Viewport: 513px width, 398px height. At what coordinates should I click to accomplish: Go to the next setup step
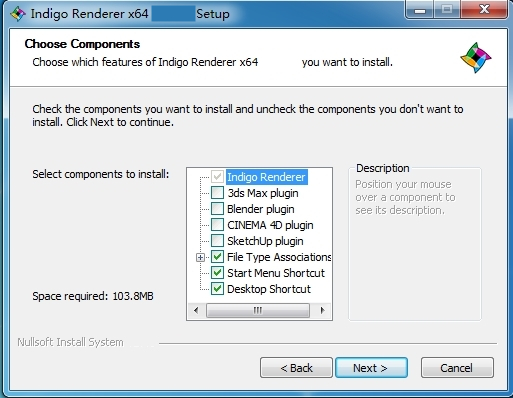371,368
